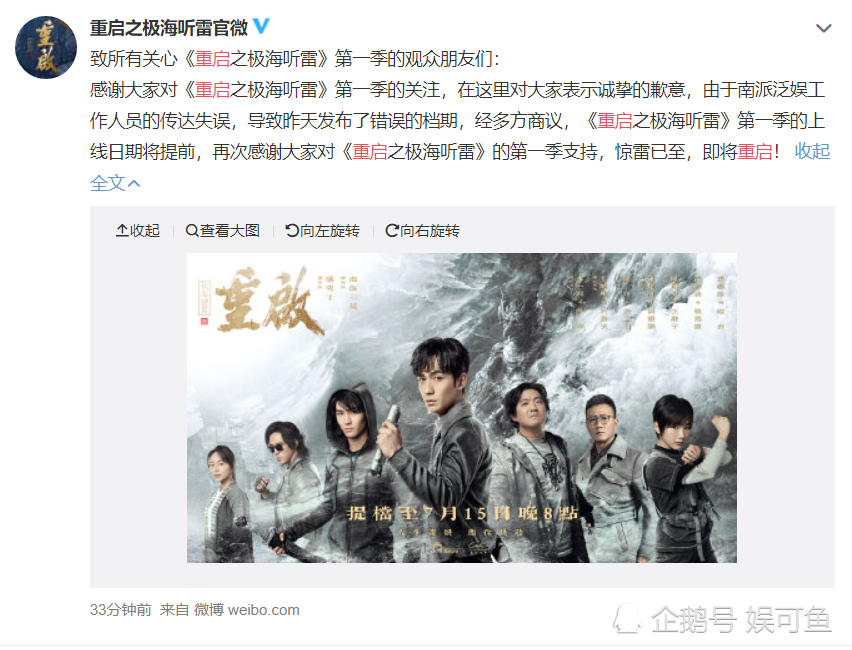Open the 重启 poster image
This screenshot has height=650, width=852.
click(462, 408)
